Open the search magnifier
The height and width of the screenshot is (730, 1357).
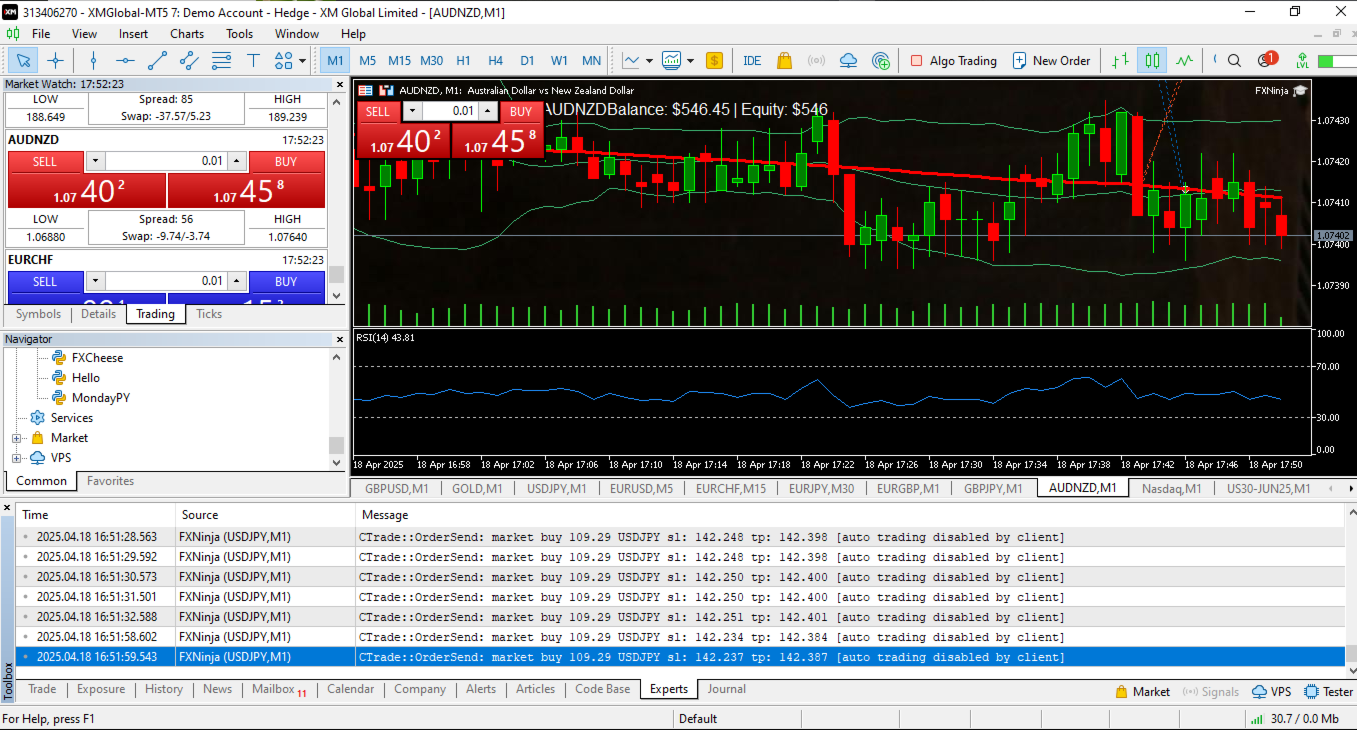click(1234, 60)
